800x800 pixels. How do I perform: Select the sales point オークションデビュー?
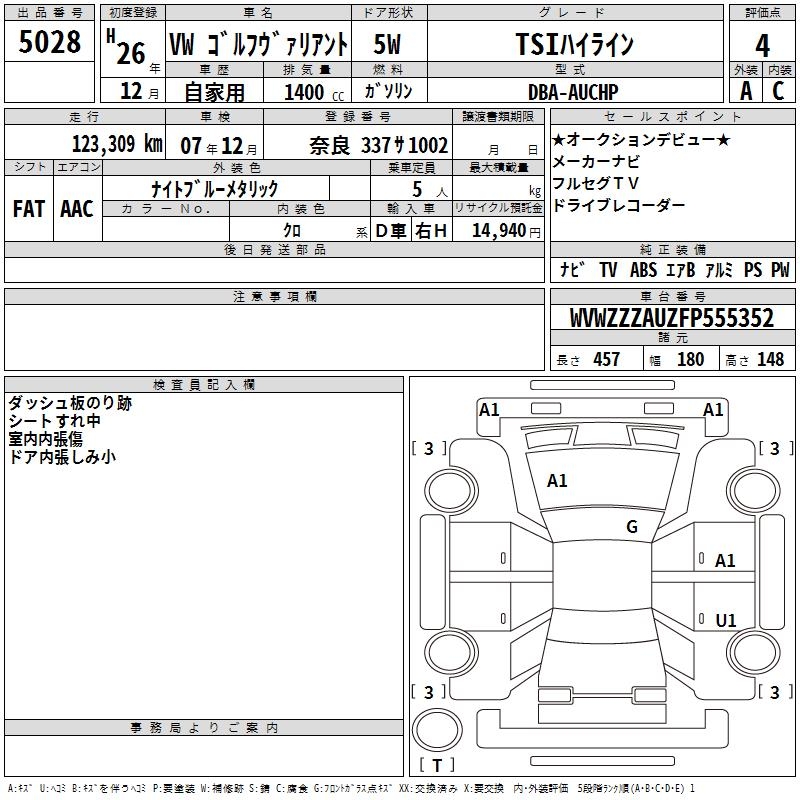[641, 139]
